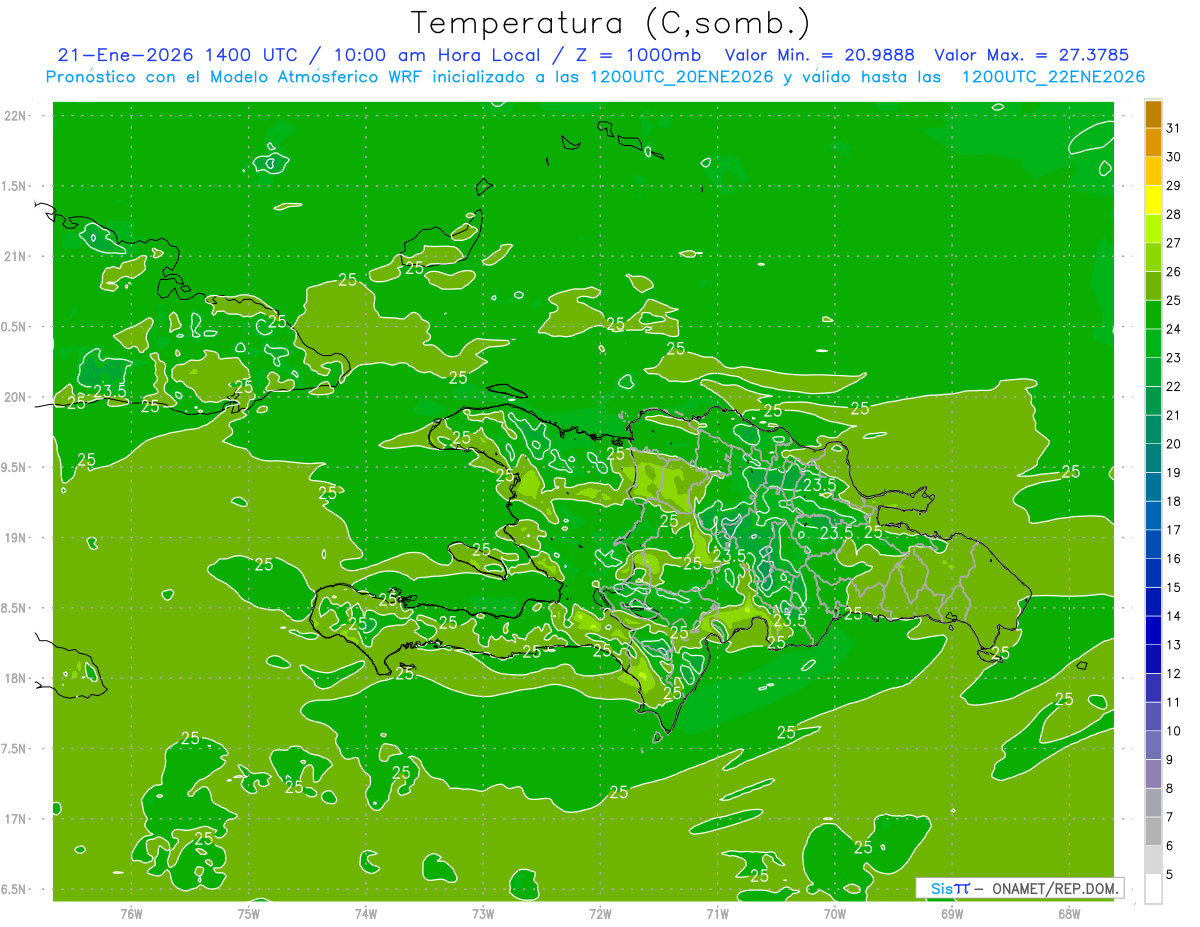Image resolution: width=1200 pixels, height=927 pixels.
Task: Click the "18N" latitude label
Action: [17, 679]
